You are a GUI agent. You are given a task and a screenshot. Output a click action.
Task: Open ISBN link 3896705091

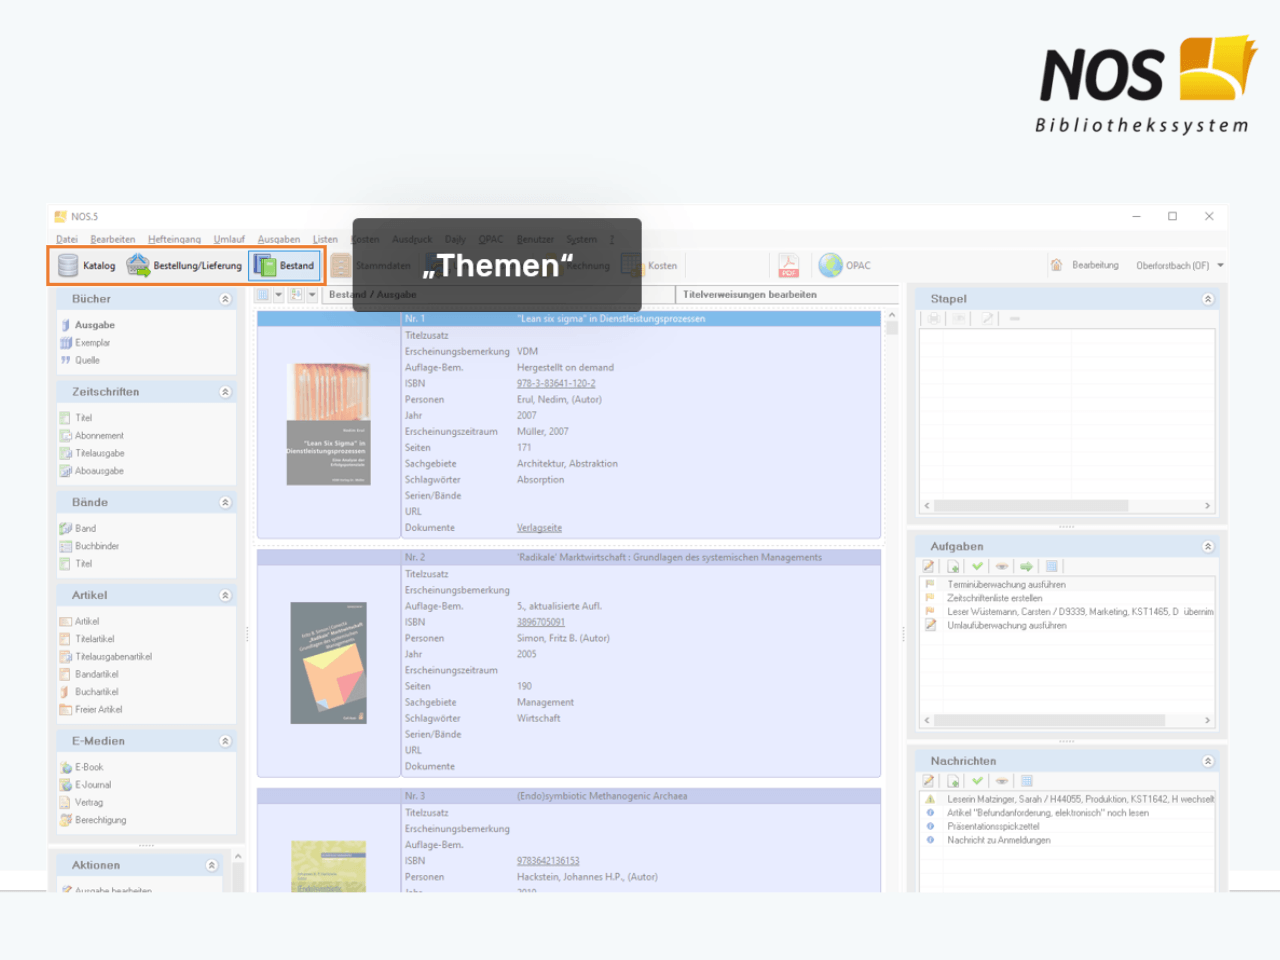(x=541, y=622)
